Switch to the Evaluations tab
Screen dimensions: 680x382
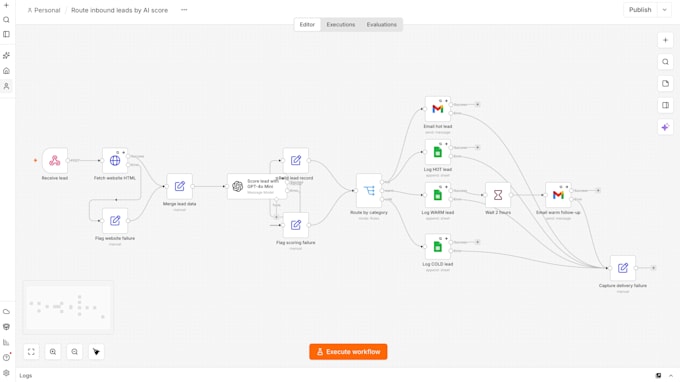(382, 25)
